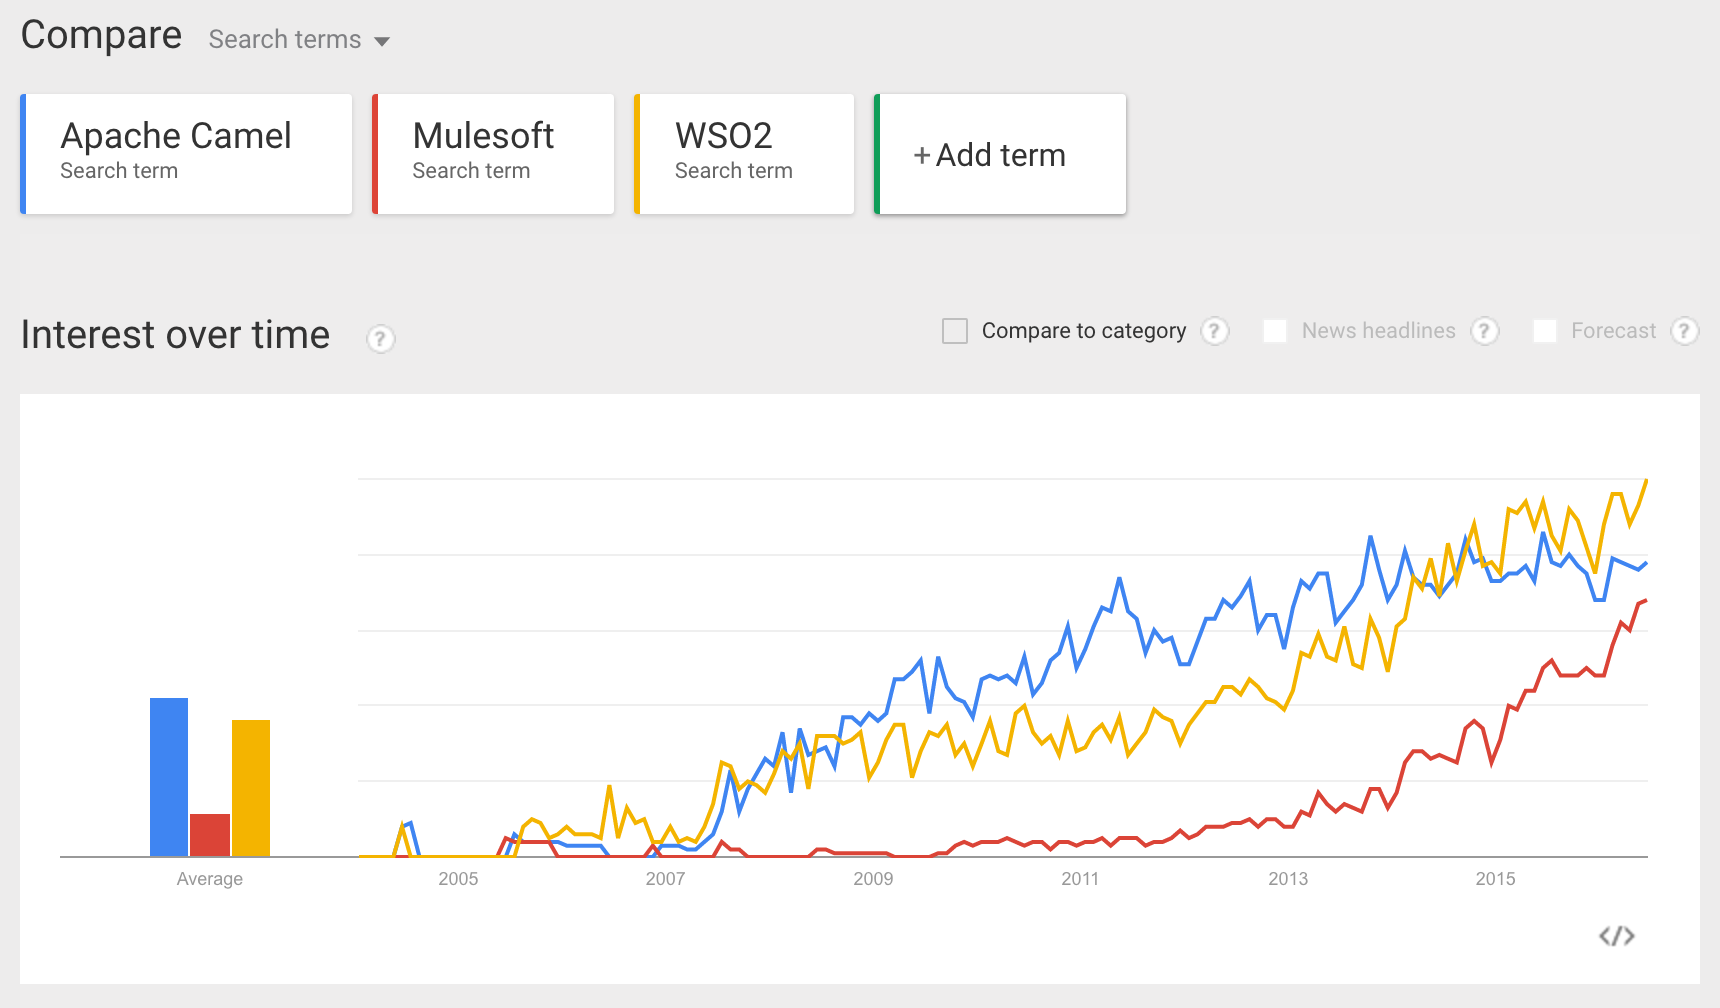The width and height of the screenshot is (1720, 1008).
Task: Click the plus icon in Add term
Action: pyautogui.click(x=922, y=155)
